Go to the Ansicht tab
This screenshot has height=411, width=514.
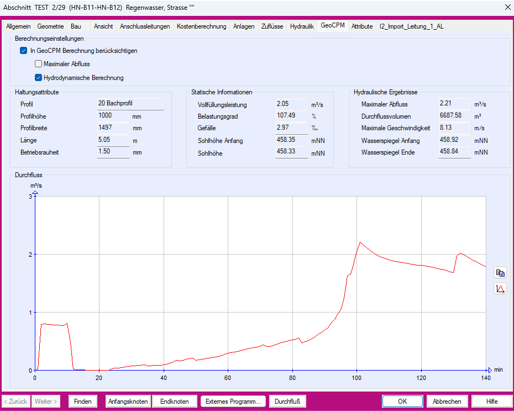click(x=103, y=26)
